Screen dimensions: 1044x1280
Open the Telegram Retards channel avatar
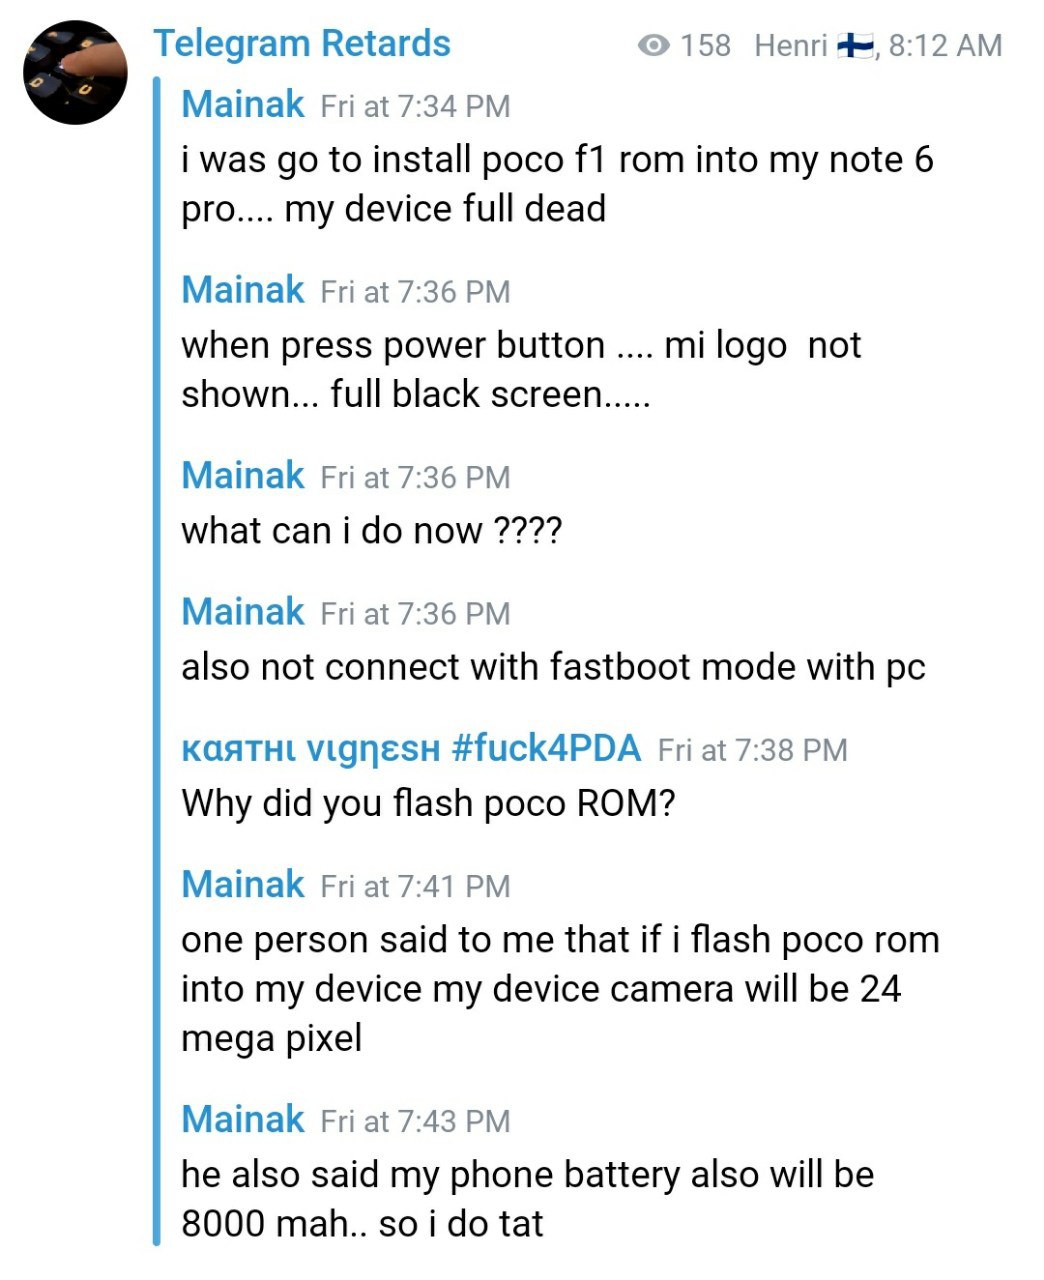[76, 73]
